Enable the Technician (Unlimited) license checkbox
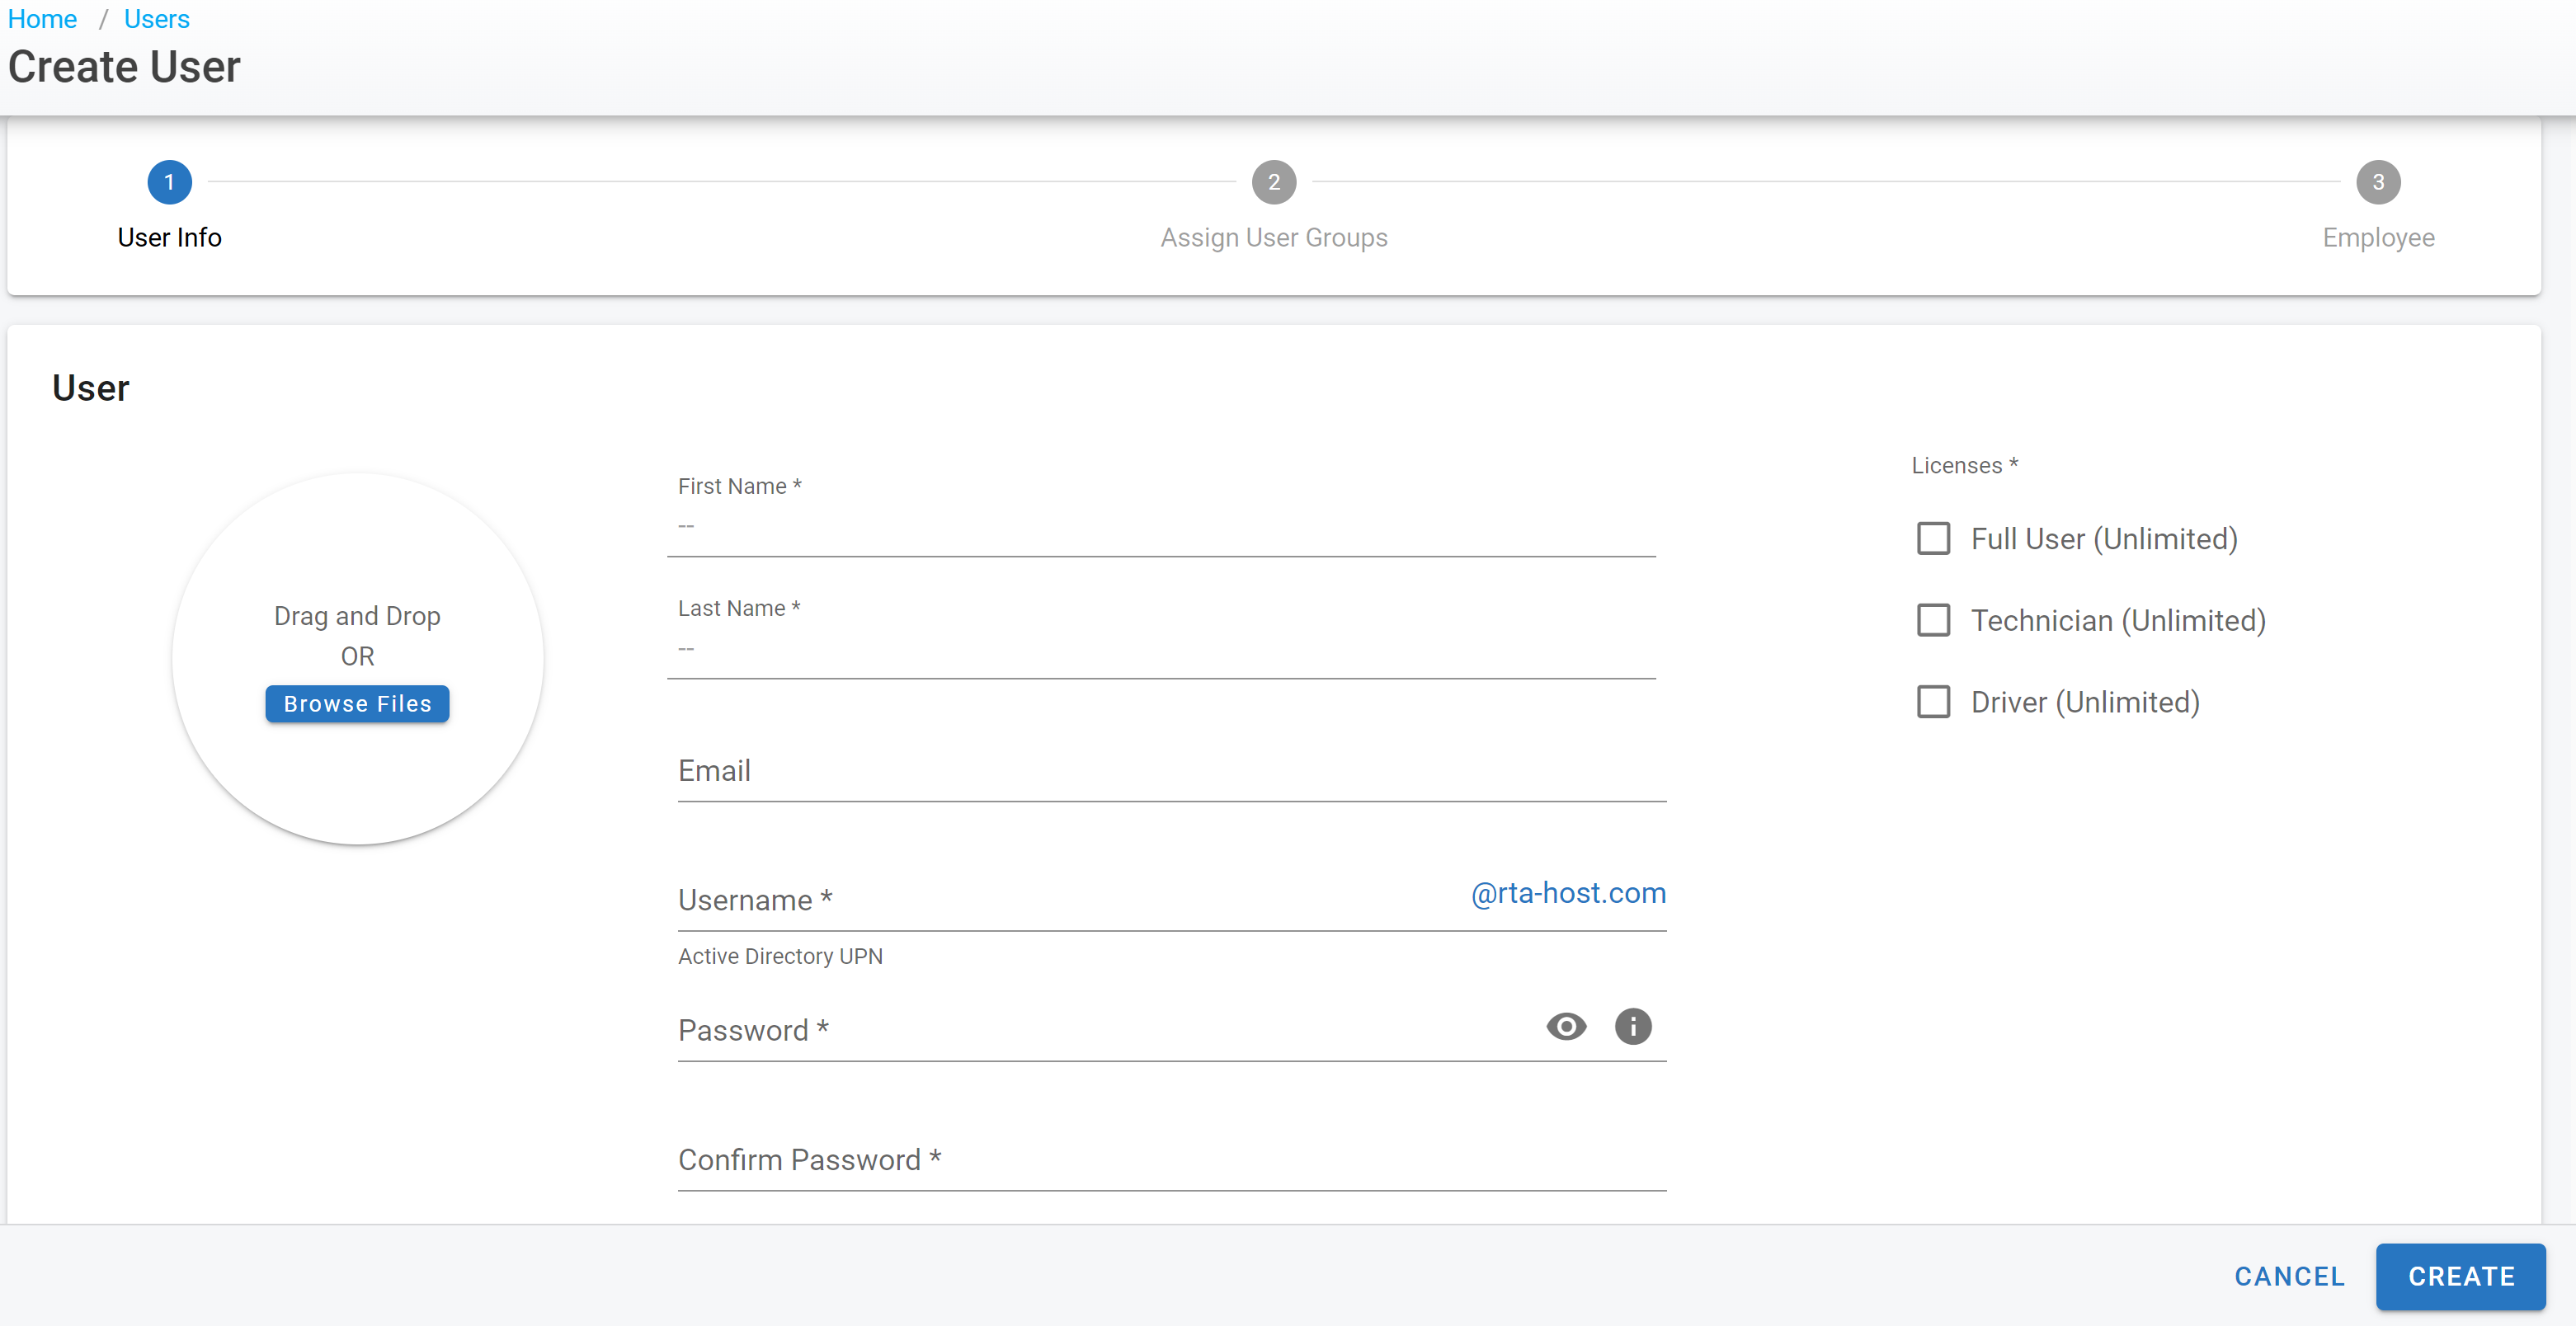 (1933, 620)
